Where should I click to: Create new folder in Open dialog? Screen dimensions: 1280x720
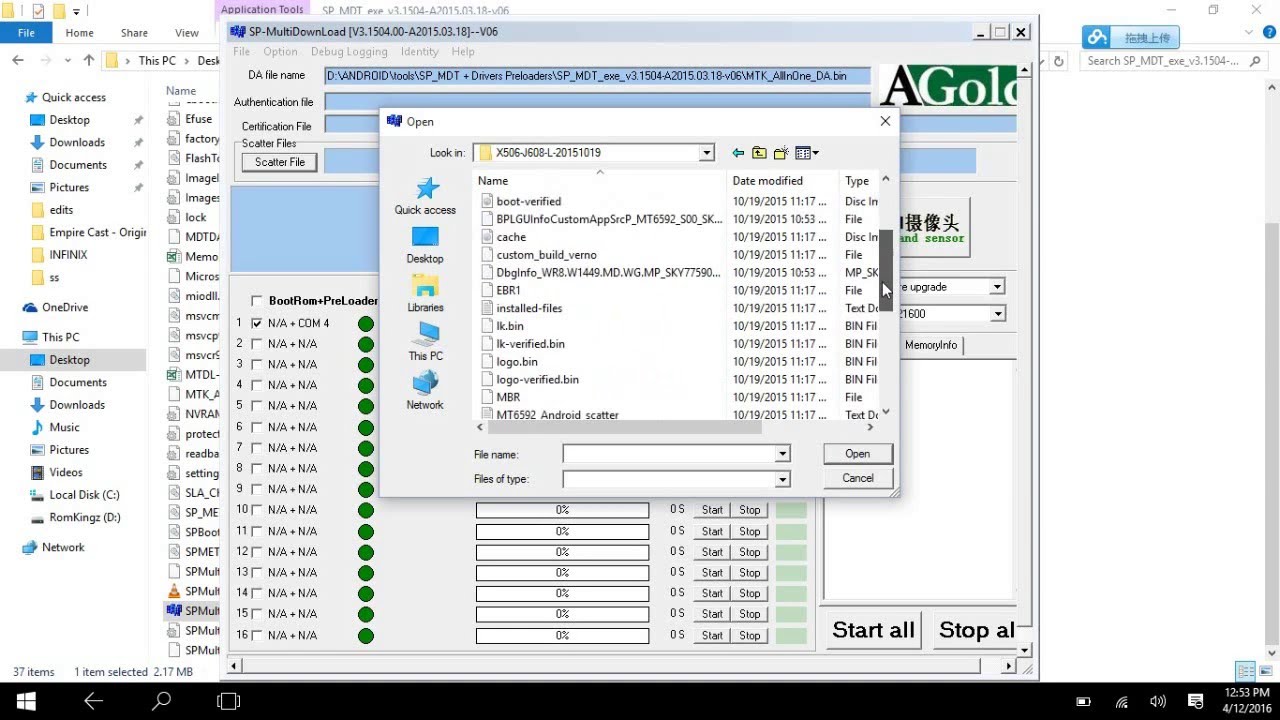click(781, 153)
